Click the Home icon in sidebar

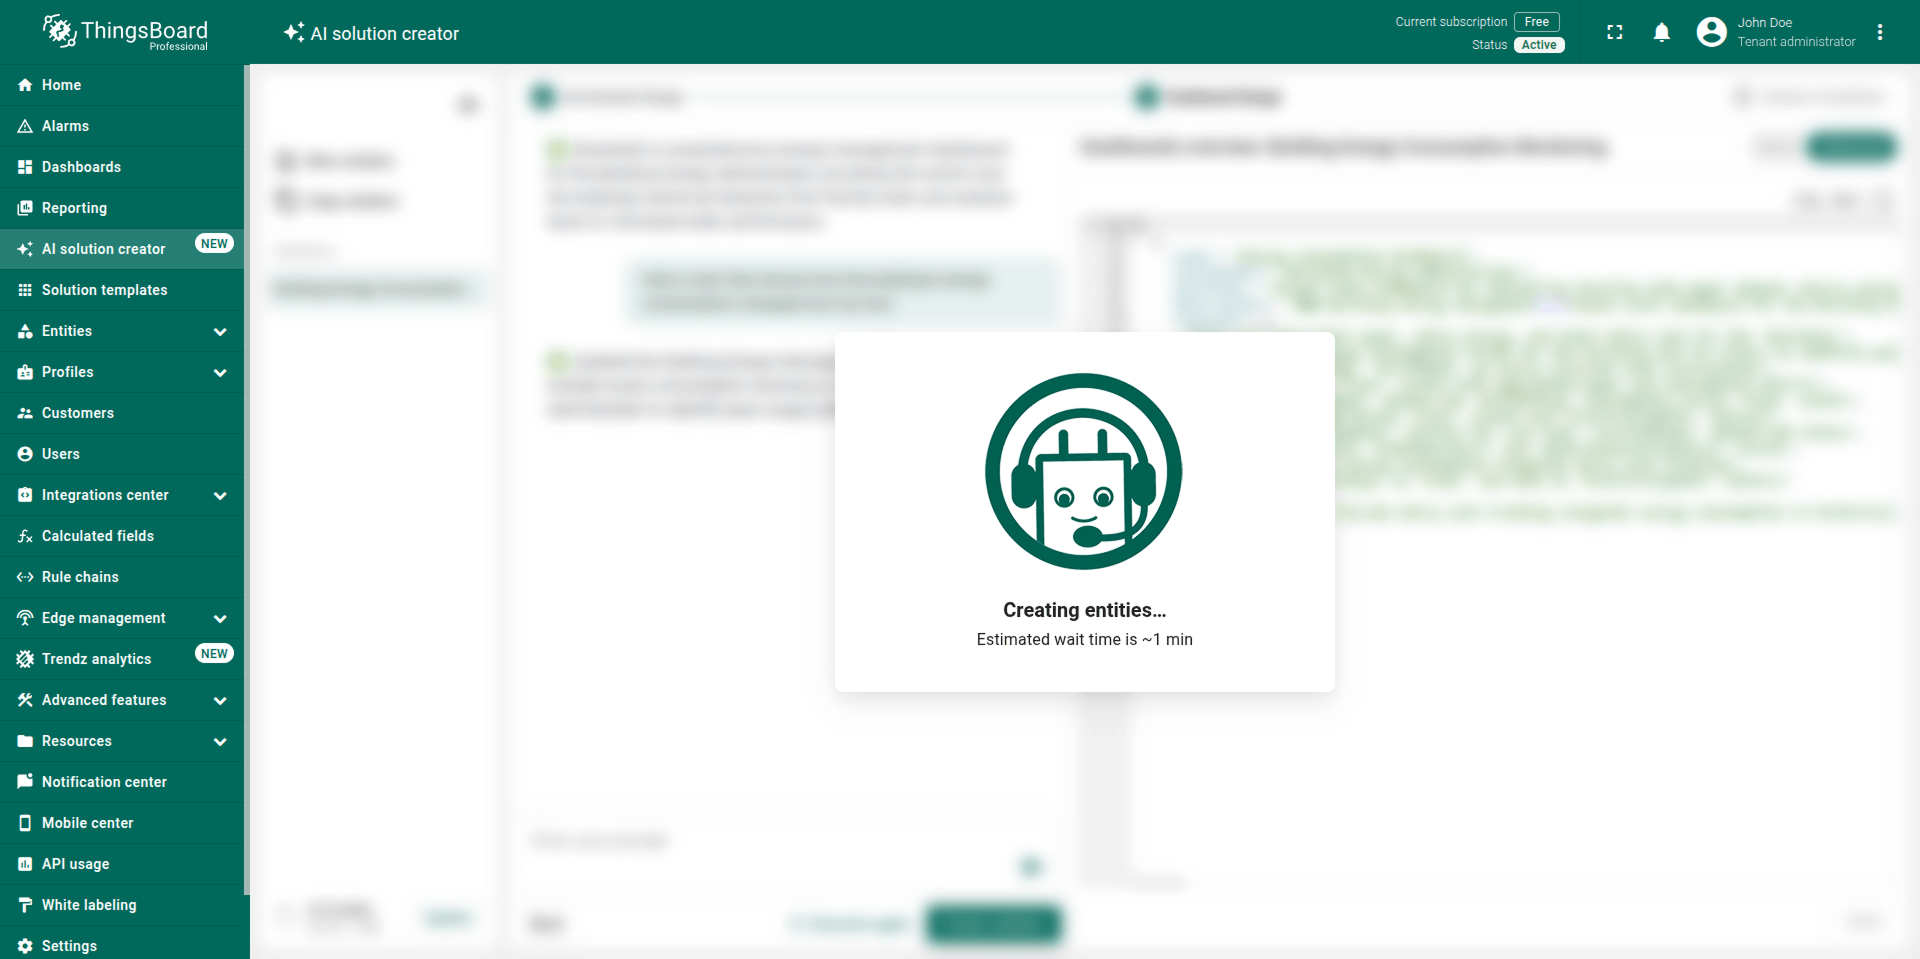pos(25,85)
